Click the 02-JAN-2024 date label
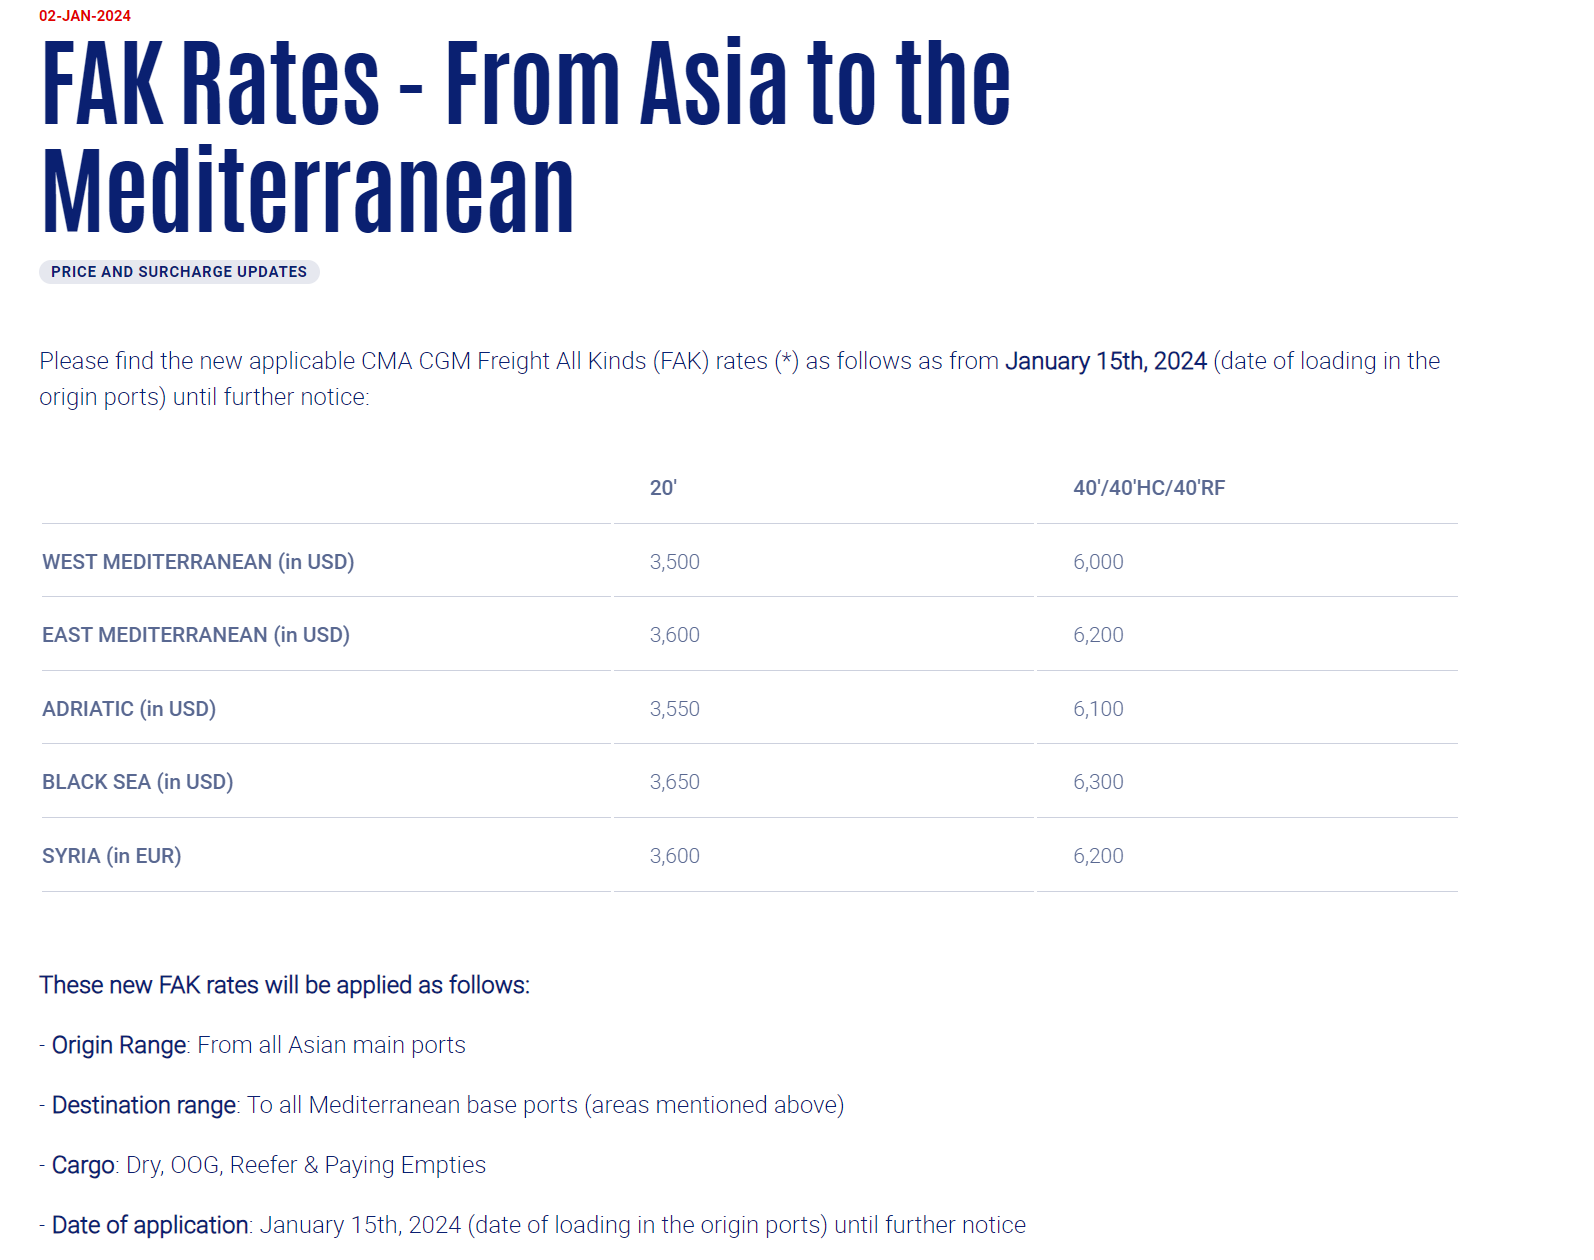Image resolution: width=1594 pixels, height=1260 pixels. [85, 16]
